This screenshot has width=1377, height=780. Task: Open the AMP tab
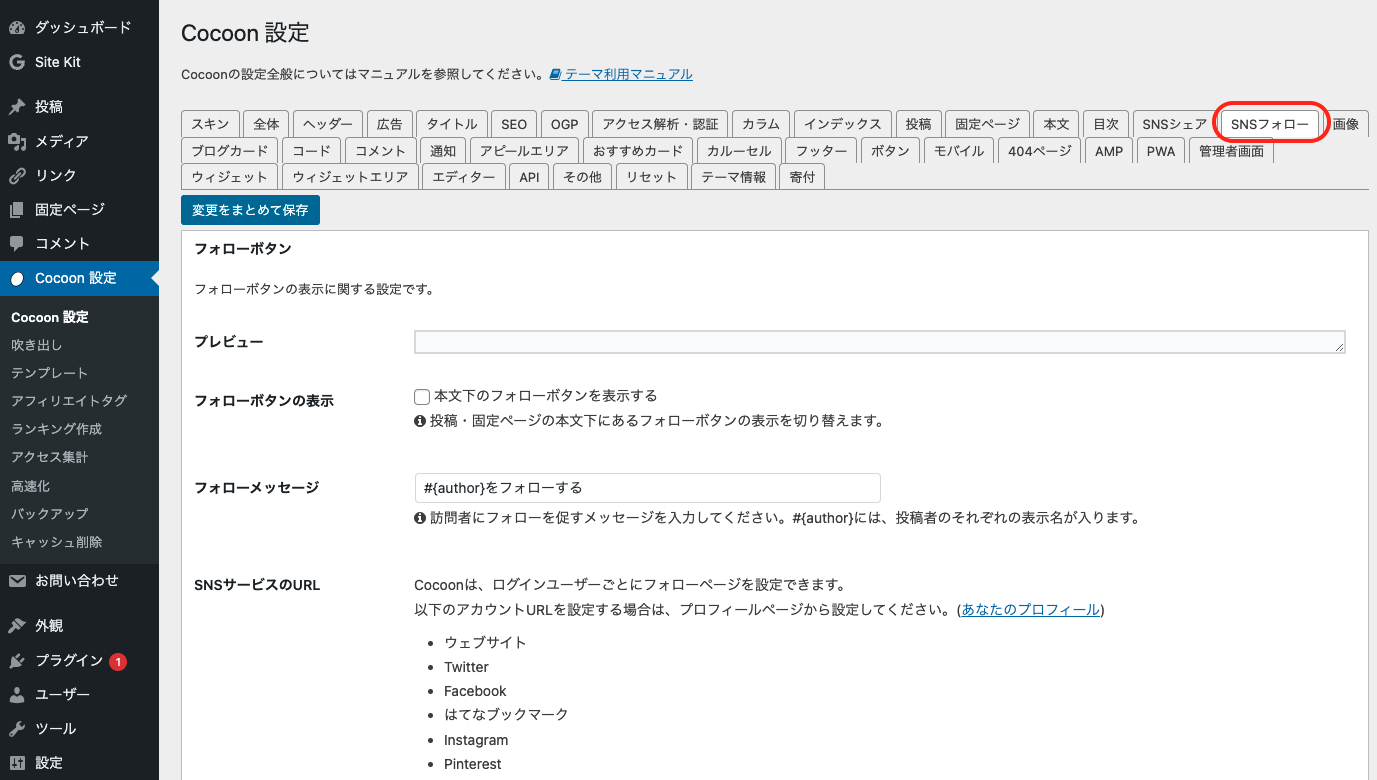coord(1109,151)
